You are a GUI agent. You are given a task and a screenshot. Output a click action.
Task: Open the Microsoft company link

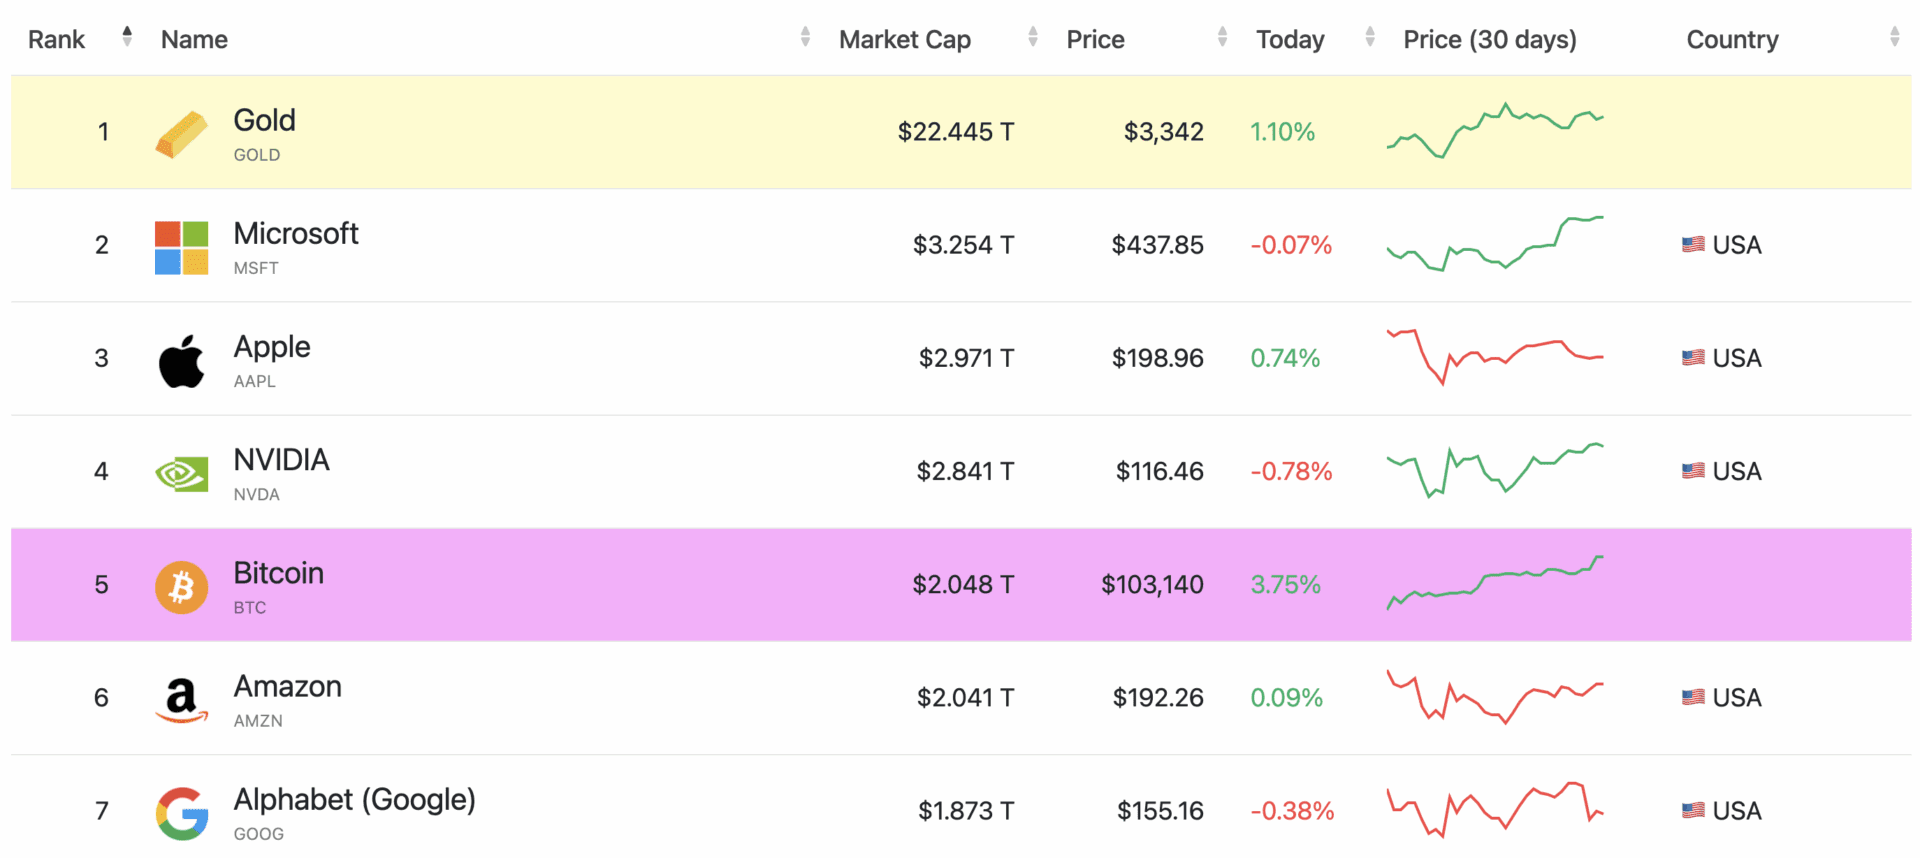coord(296,233)
